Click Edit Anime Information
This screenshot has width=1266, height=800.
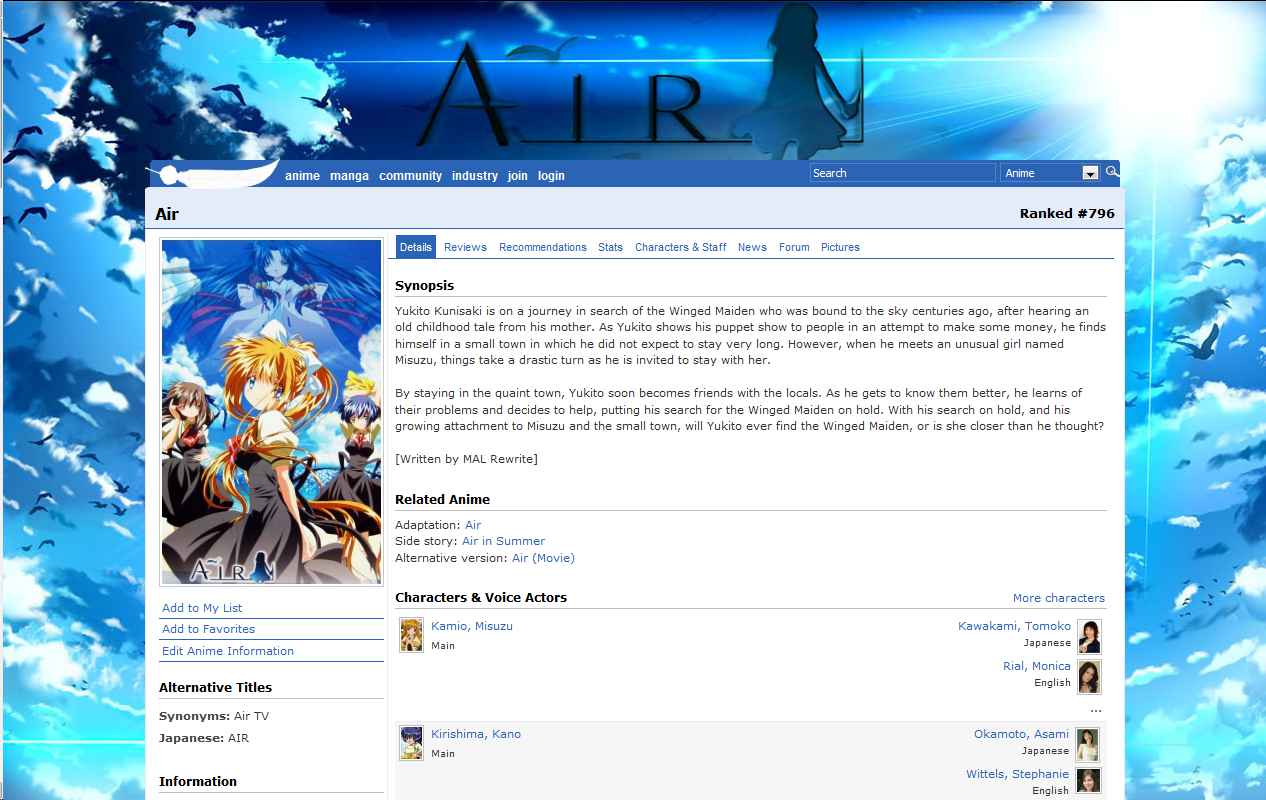(228, 651)
